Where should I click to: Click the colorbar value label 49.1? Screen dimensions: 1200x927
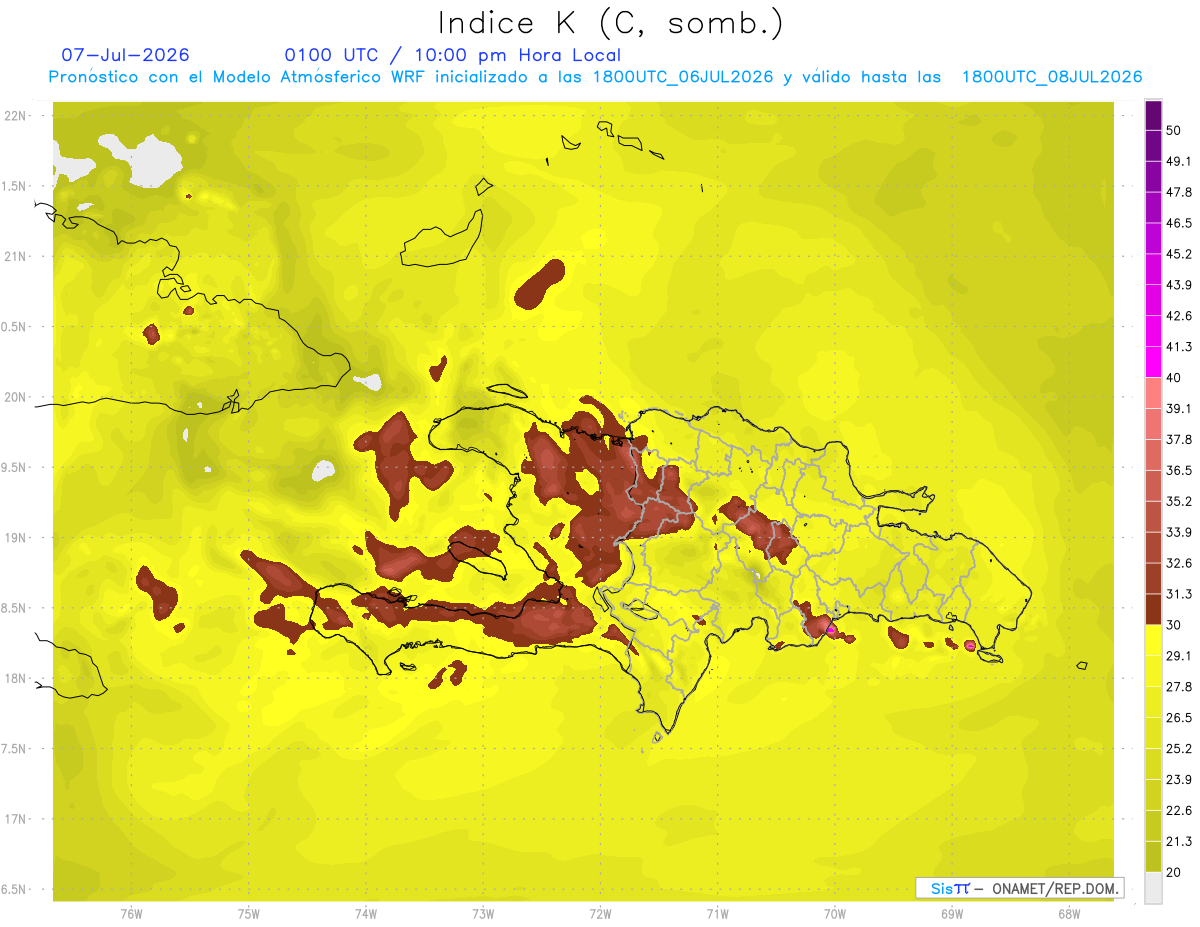click(x=1180, y=161)
